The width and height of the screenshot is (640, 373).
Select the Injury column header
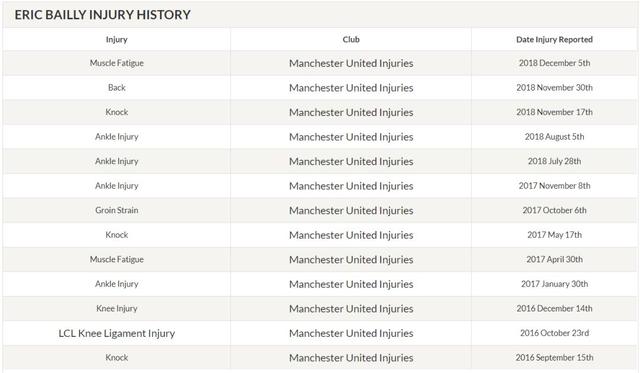click(117, 40)
